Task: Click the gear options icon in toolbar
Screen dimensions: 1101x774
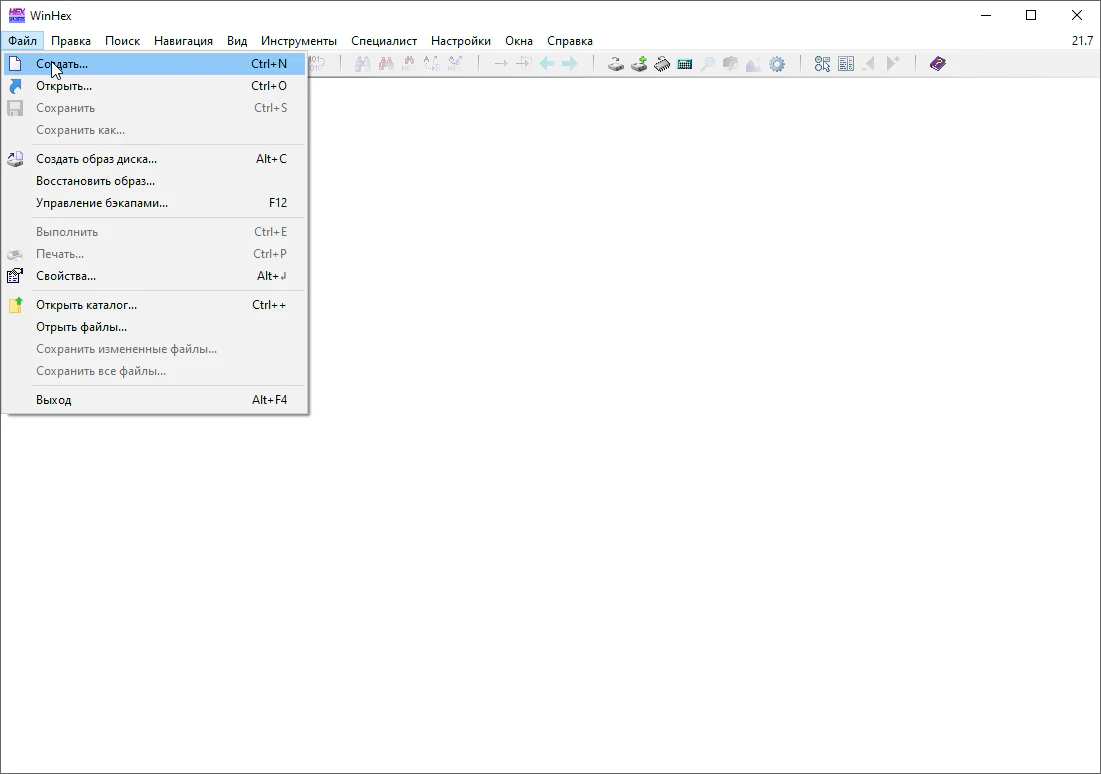Action: pyautogui.click(x=777, y=64)
